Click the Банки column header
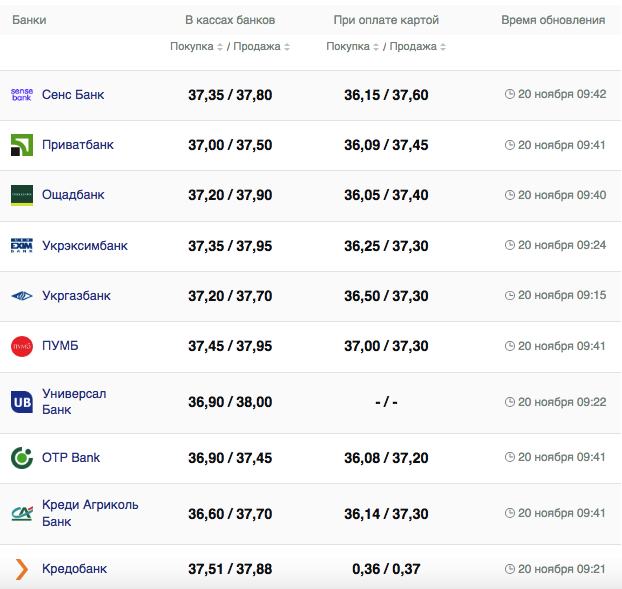 click(29, 20)
